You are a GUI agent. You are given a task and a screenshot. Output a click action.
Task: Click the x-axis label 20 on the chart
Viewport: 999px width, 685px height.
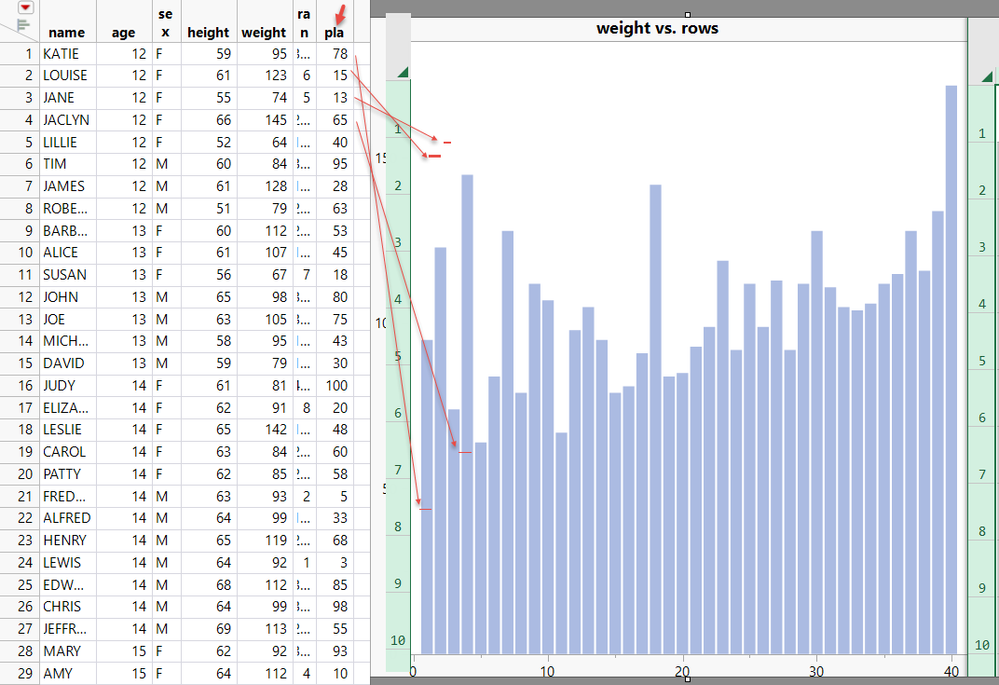[x=682, y=671]
